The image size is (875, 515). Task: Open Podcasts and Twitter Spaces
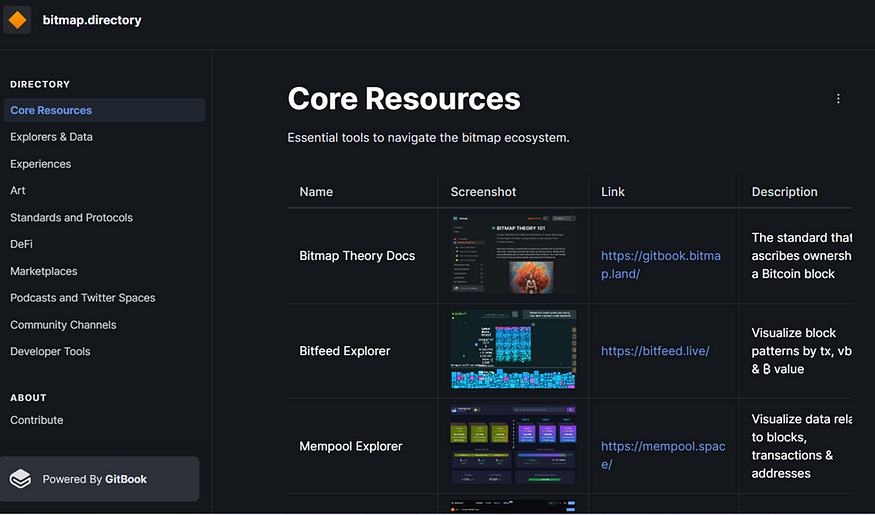[x=83, y=297]
